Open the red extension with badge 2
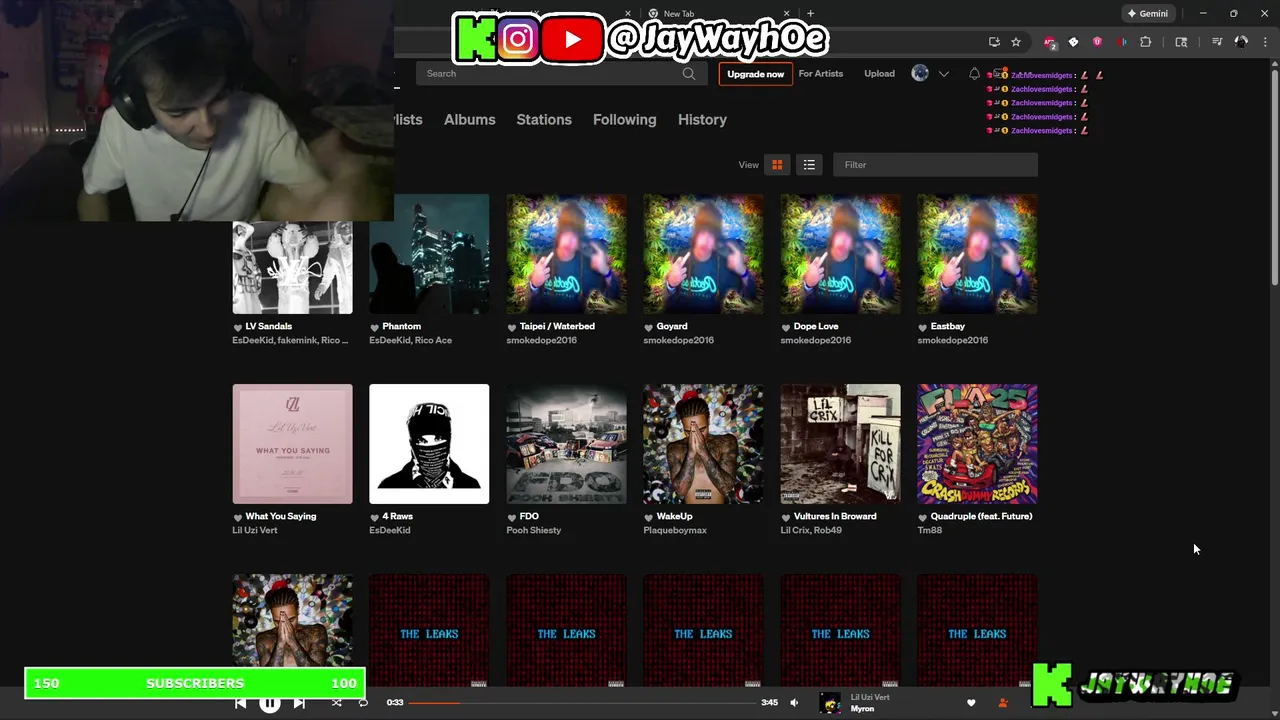1280x720 pixels. click(x=1049, y=42)
